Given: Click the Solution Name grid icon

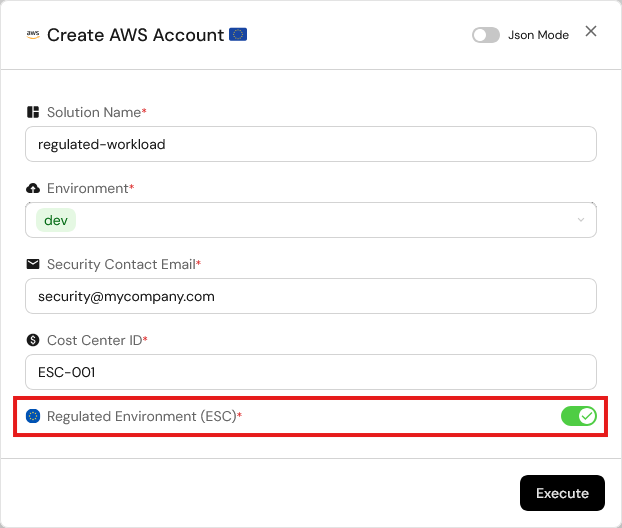Looking at the screenshot, I should (x=33, y=112).
